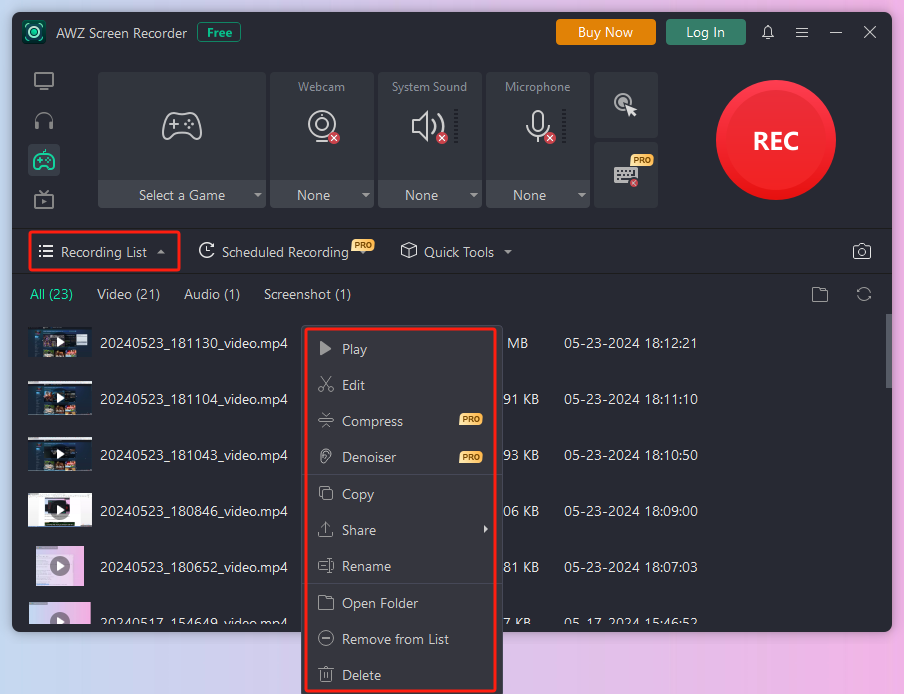The width and height of the screenshot is (904, 694).
Task: Play thumbnail of 20240523_180652_video.mp4
Action: point(60,565)
